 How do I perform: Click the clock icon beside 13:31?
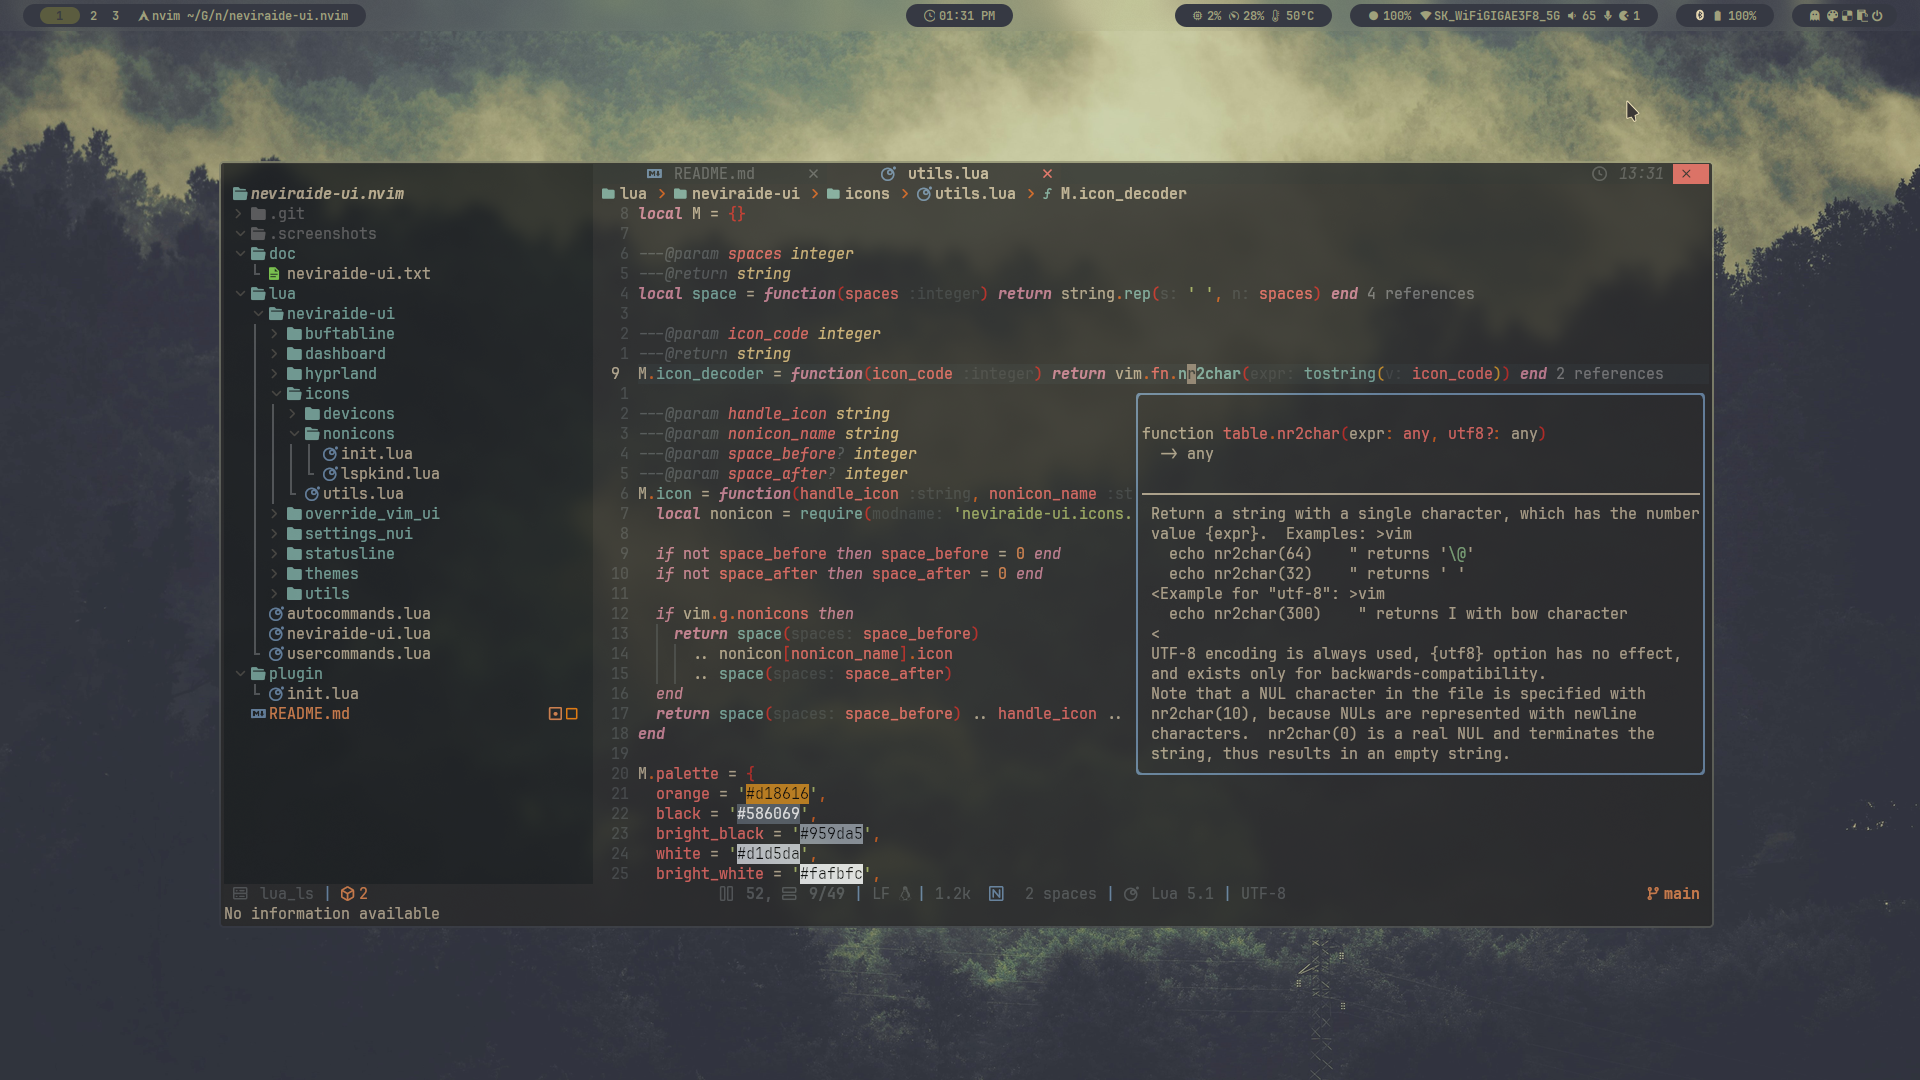[1600, 174]
